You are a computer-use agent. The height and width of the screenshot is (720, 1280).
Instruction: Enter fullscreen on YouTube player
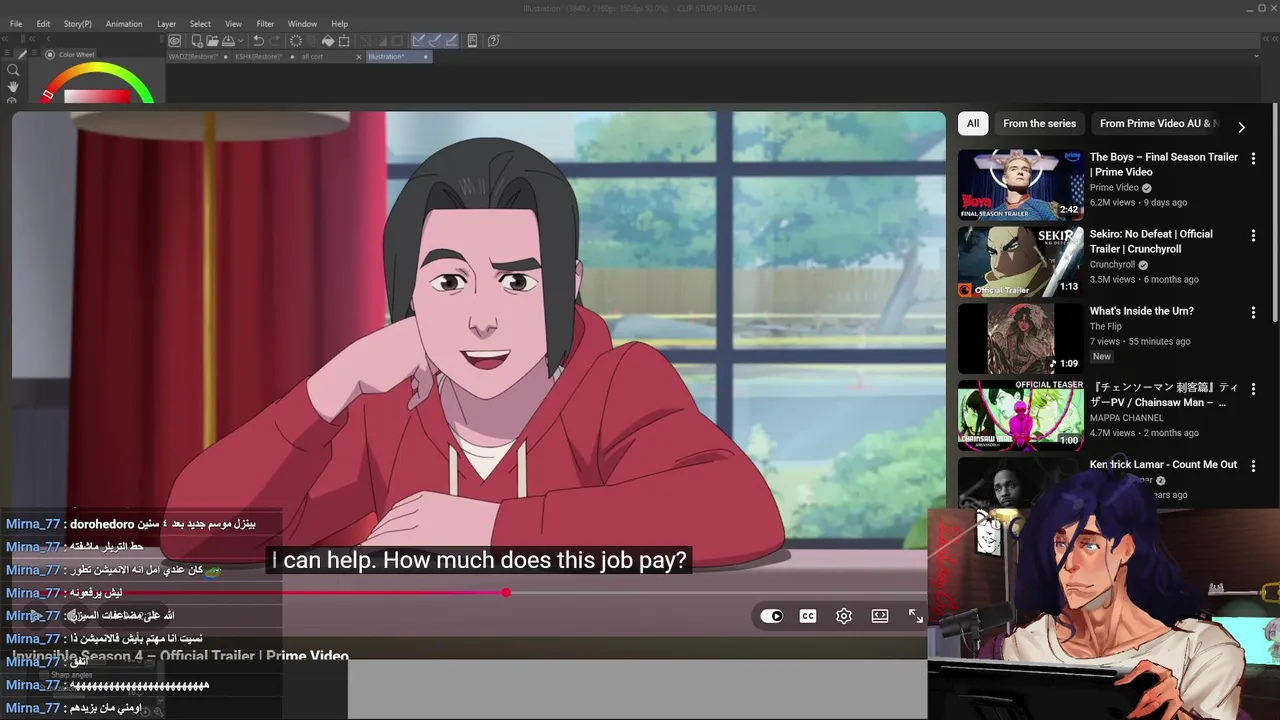(916, 616)
